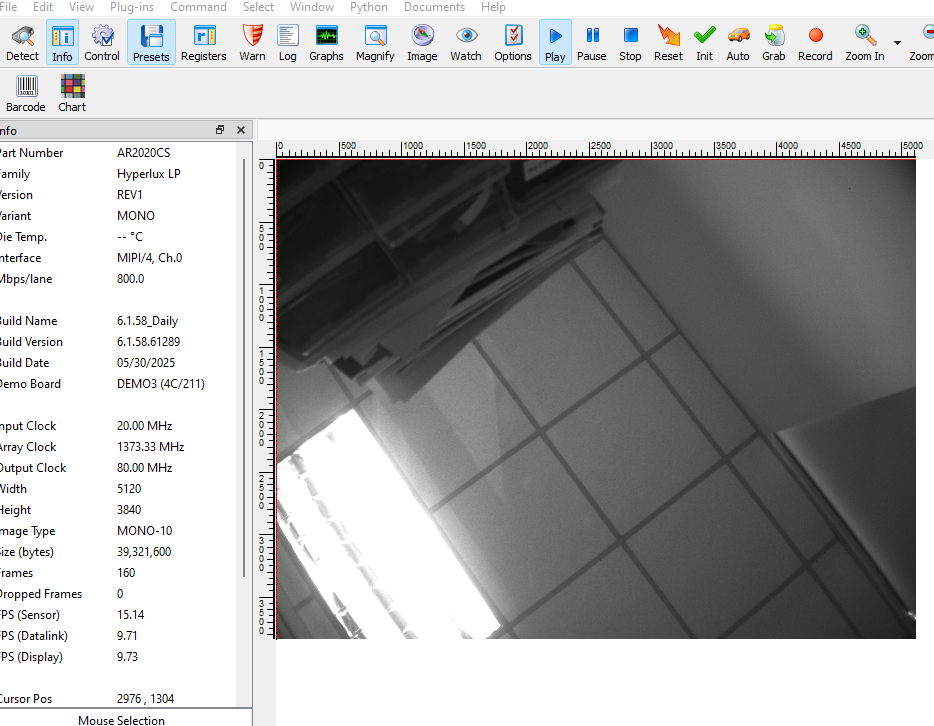Click the Play button
The width and height of the screenshot is (934, 726).
pyautogui.click(x=555, y=42)
